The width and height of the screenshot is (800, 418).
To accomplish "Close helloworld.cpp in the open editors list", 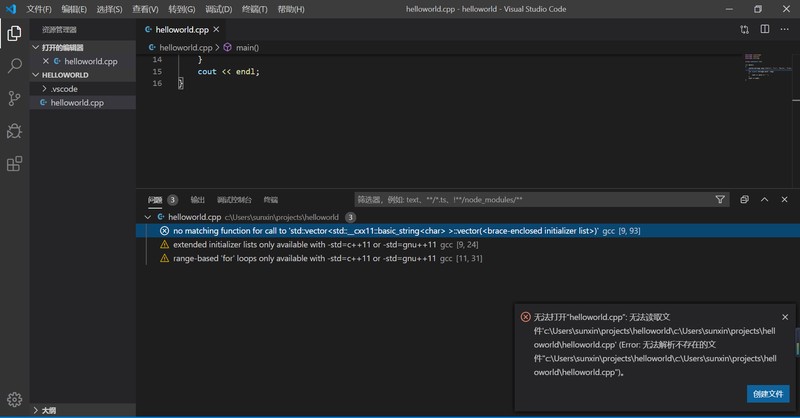I will pos(45,61).
